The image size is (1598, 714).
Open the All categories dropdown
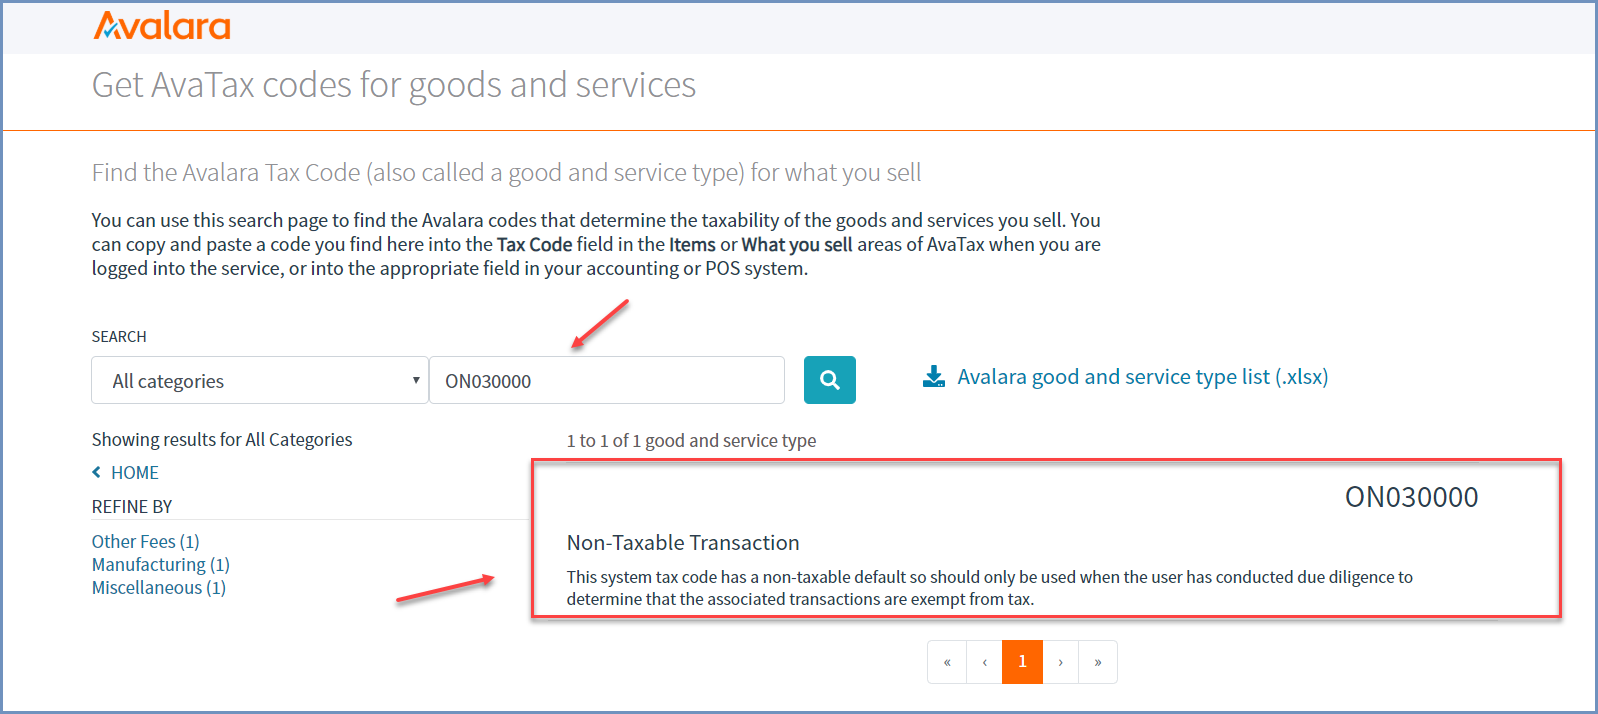(260, 380)
